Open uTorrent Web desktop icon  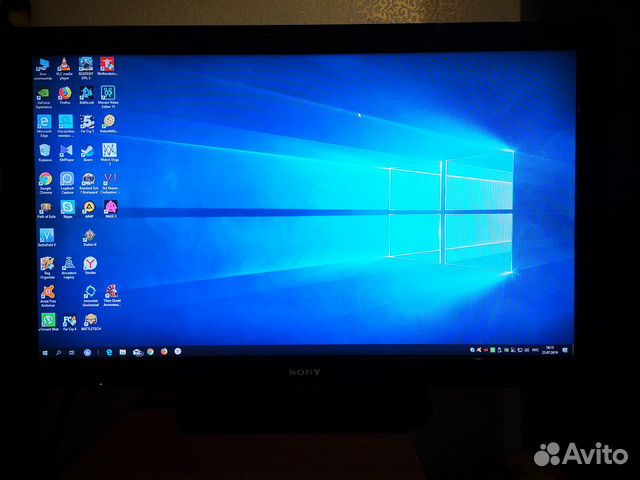(48, 322)
